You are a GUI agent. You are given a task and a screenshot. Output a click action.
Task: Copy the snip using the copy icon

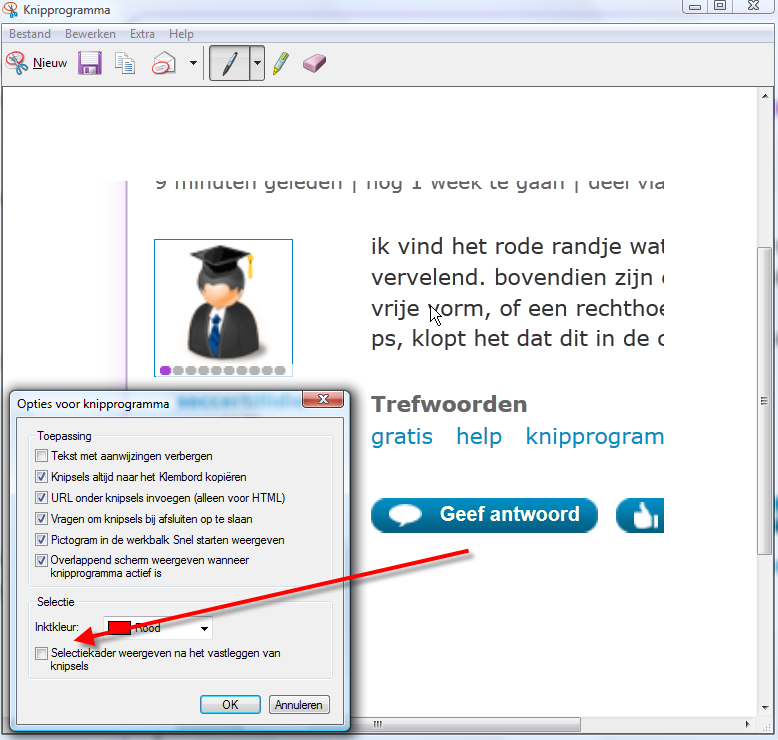click(125, 63)
